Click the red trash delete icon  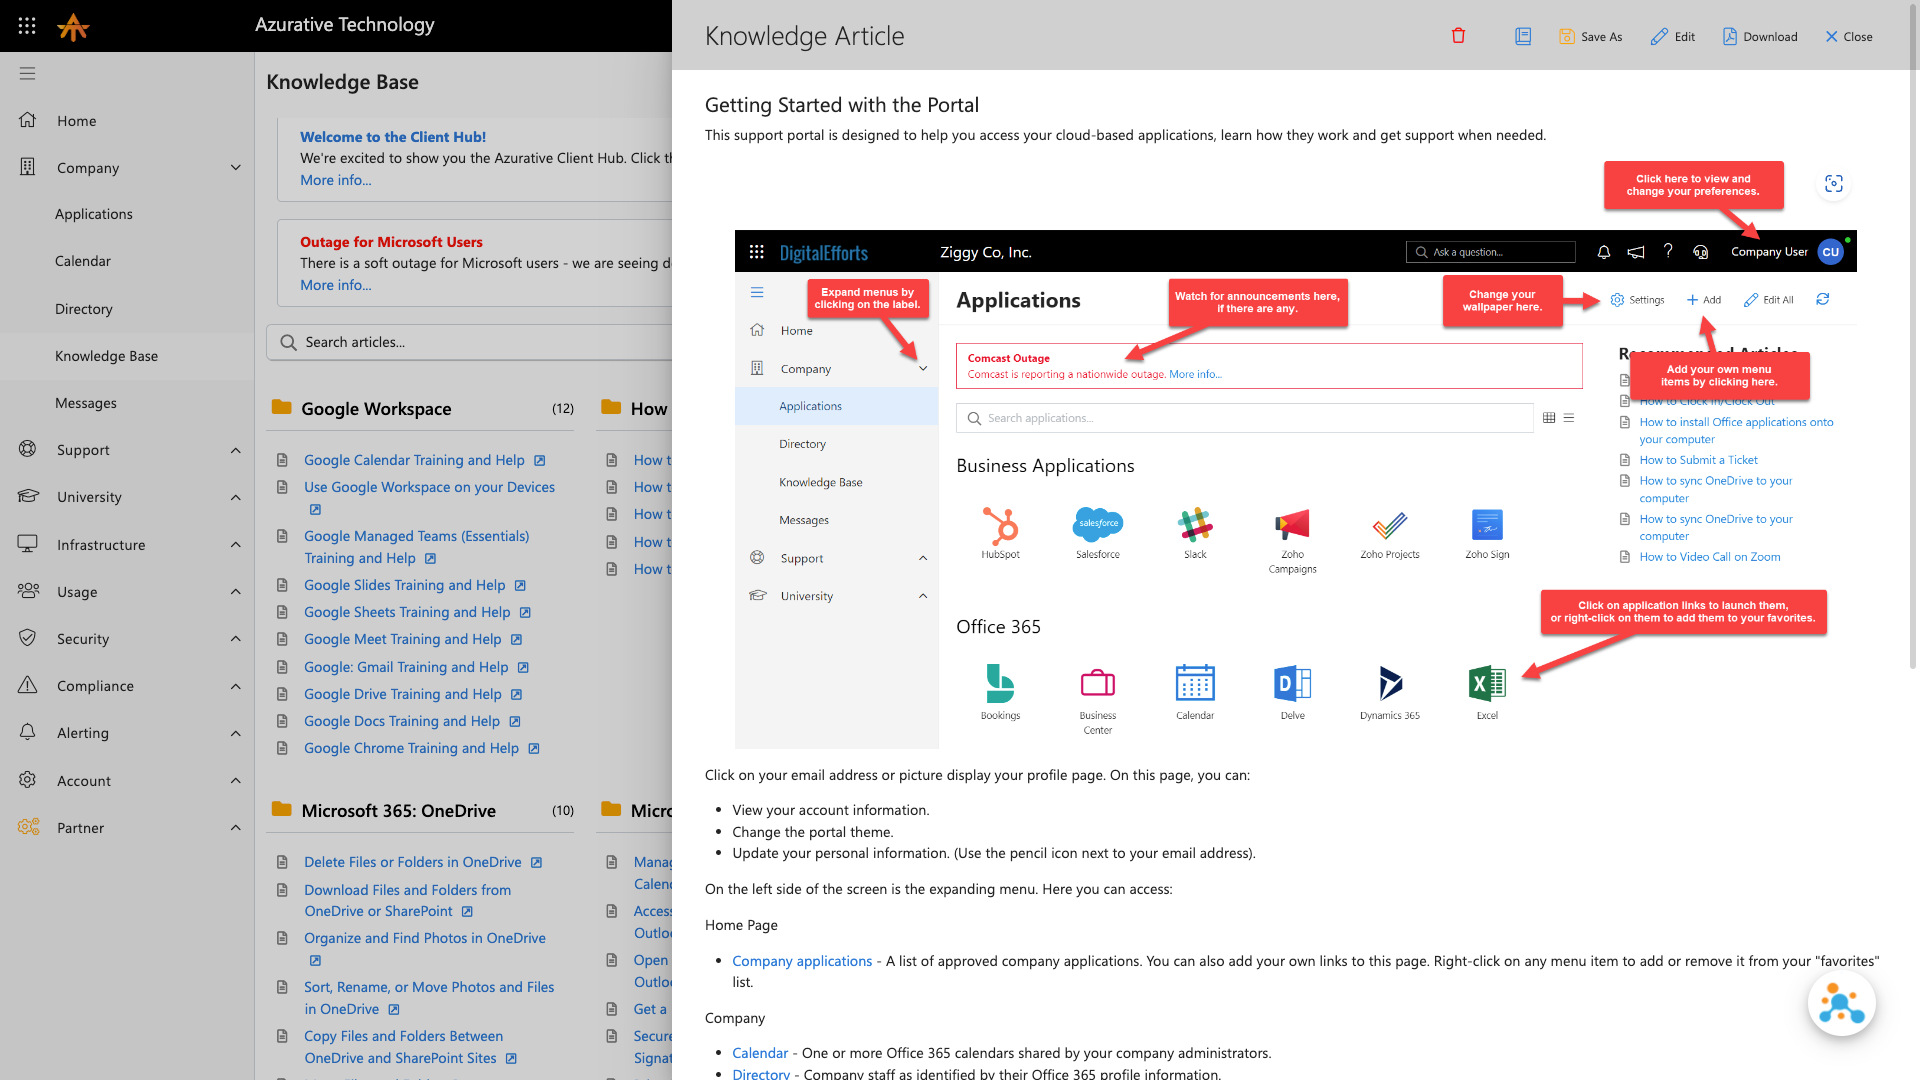[1458, 36]
